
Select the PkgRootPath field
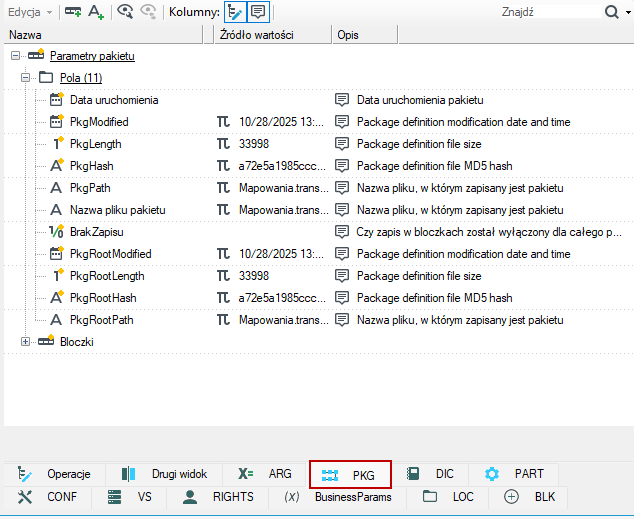coord(101,320)
